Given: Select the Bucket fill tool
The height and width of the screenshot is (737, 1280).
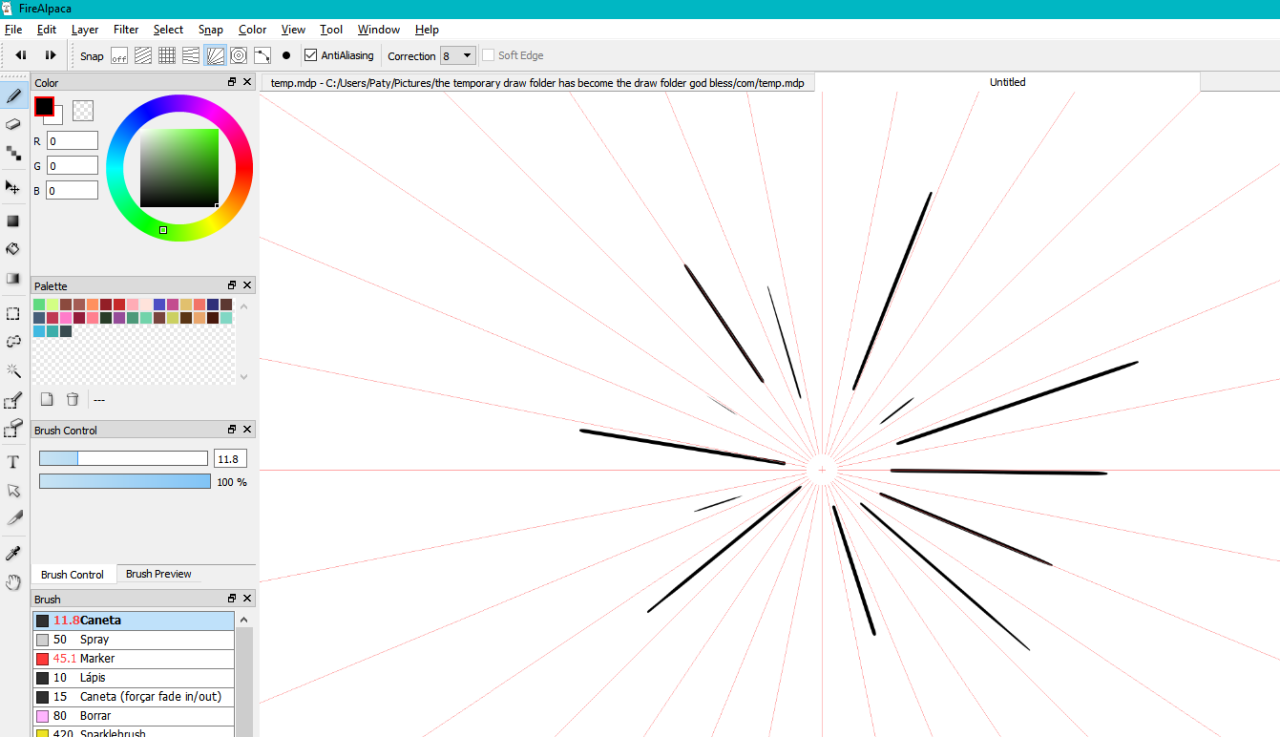Looking at the screenshot, I should tap(14, 249).
